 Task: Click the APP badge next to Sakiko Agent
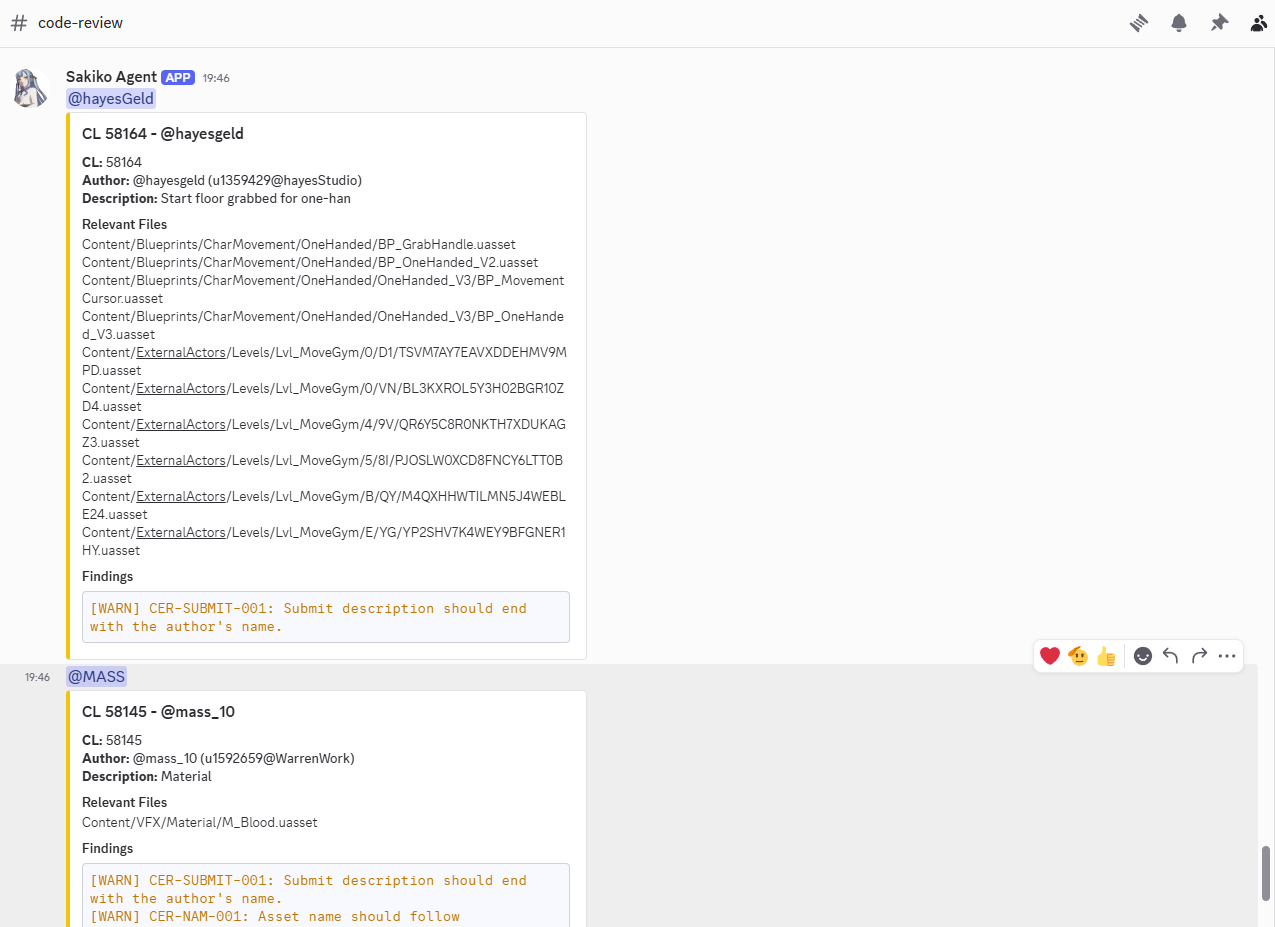[178, 77]
